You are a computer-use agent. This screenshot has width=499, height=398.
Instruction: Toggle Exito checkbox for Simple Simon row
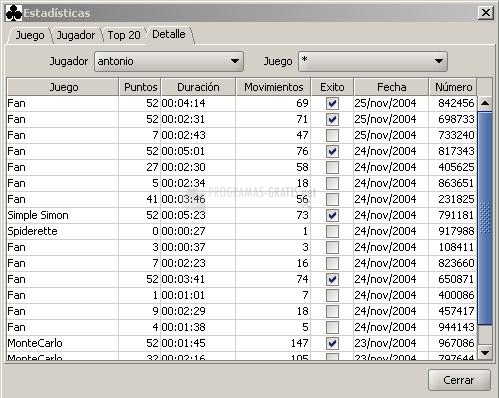tap(332, 215)
